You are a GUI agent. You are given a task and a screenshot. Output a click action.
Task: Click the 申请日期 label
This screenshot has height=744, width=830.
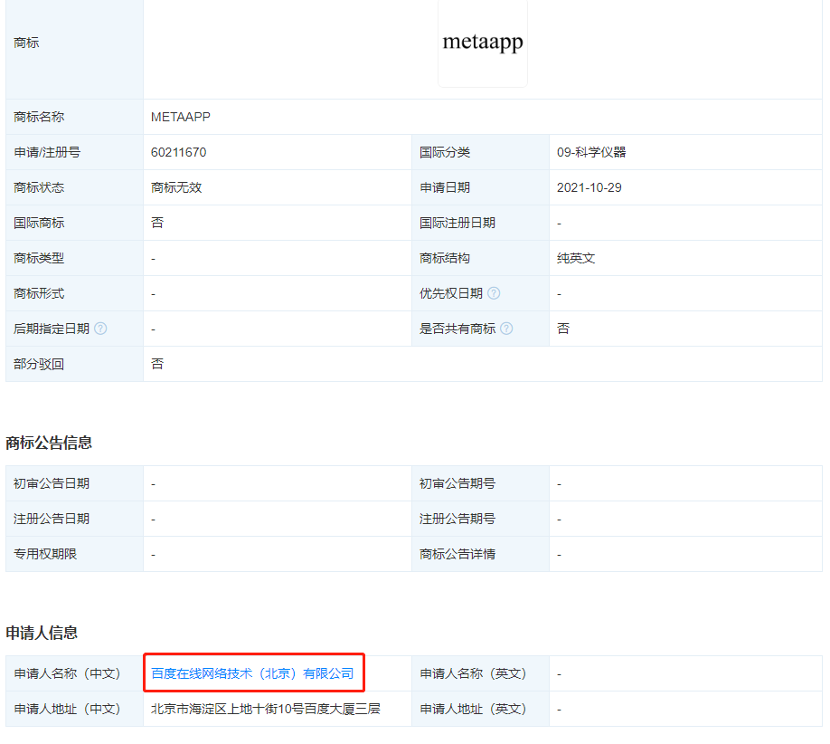coord(445,187)
